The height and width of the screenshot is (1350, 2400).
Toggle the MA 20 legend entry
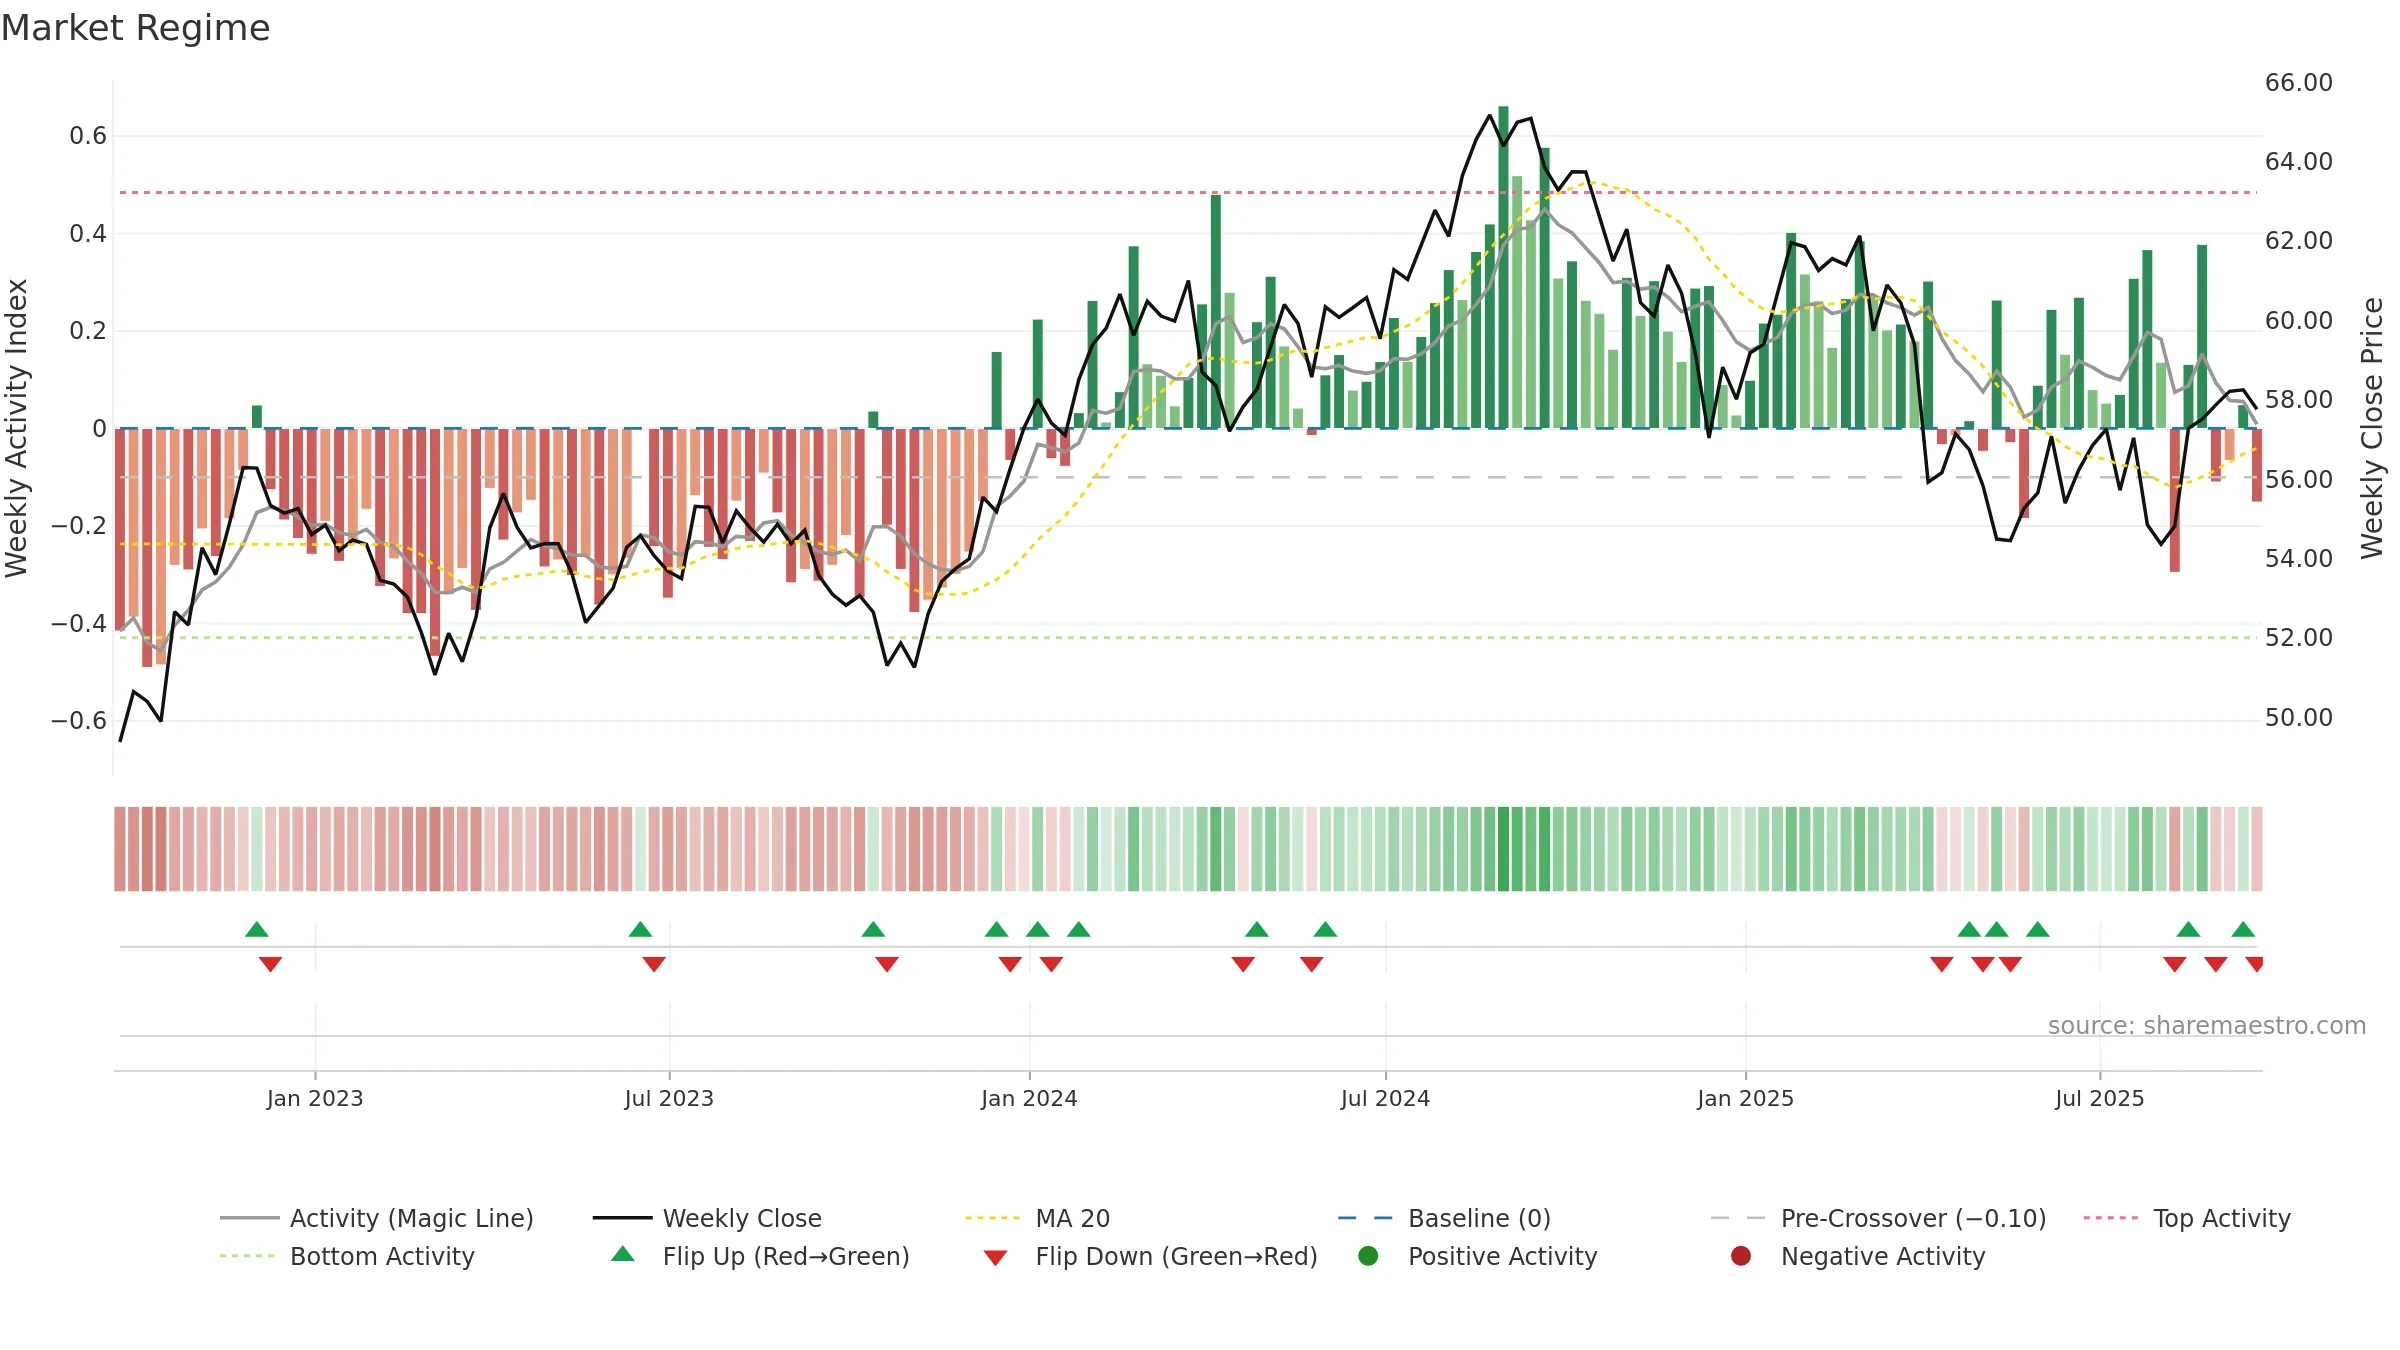(x=1037, y=1218)
